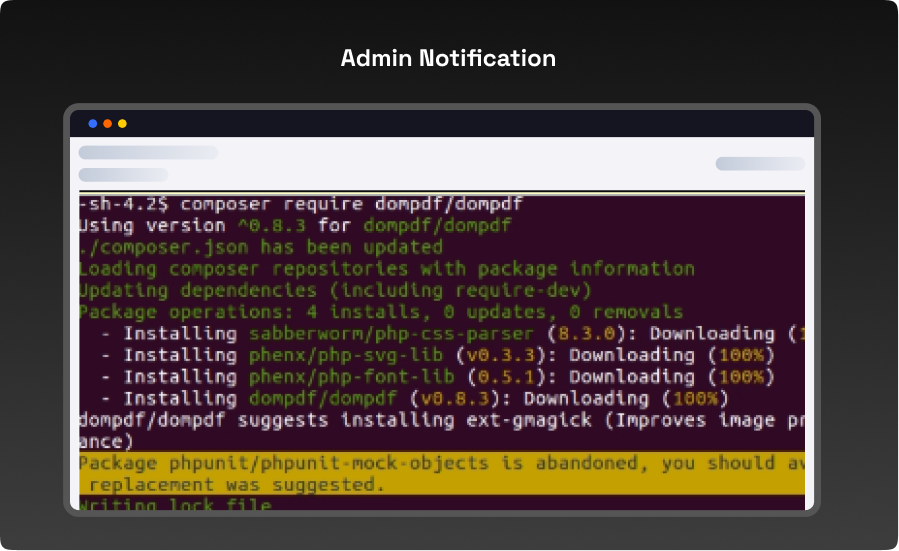Click the green dompdf/dompdf name in version line
The width and height of the screenshot is (899, 551).
[x=437, y=226]
